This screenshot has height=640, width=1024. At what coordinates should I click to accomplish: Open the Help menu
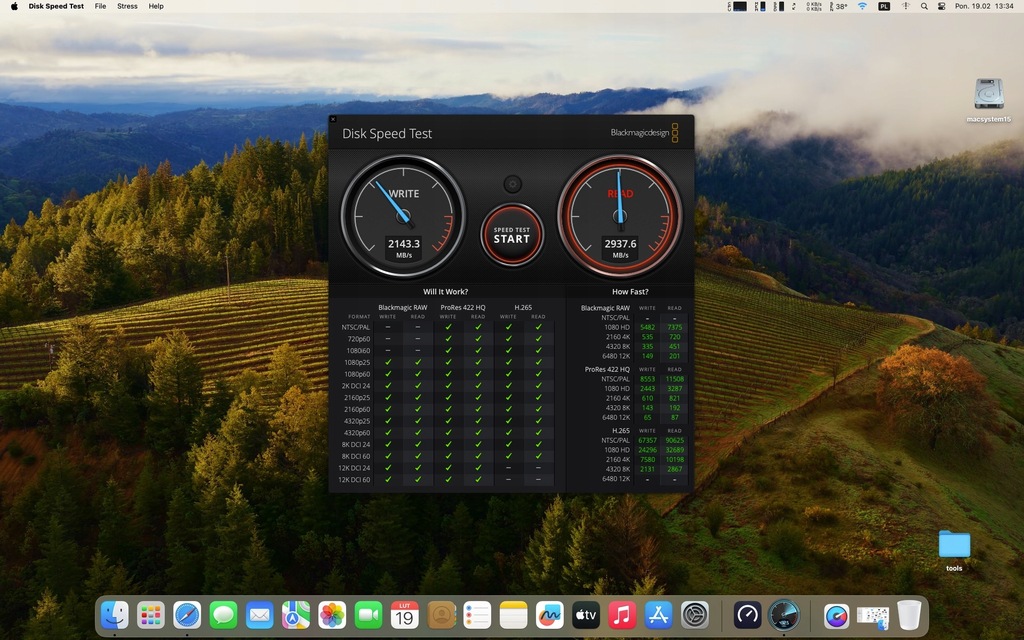tap(156, 6)
